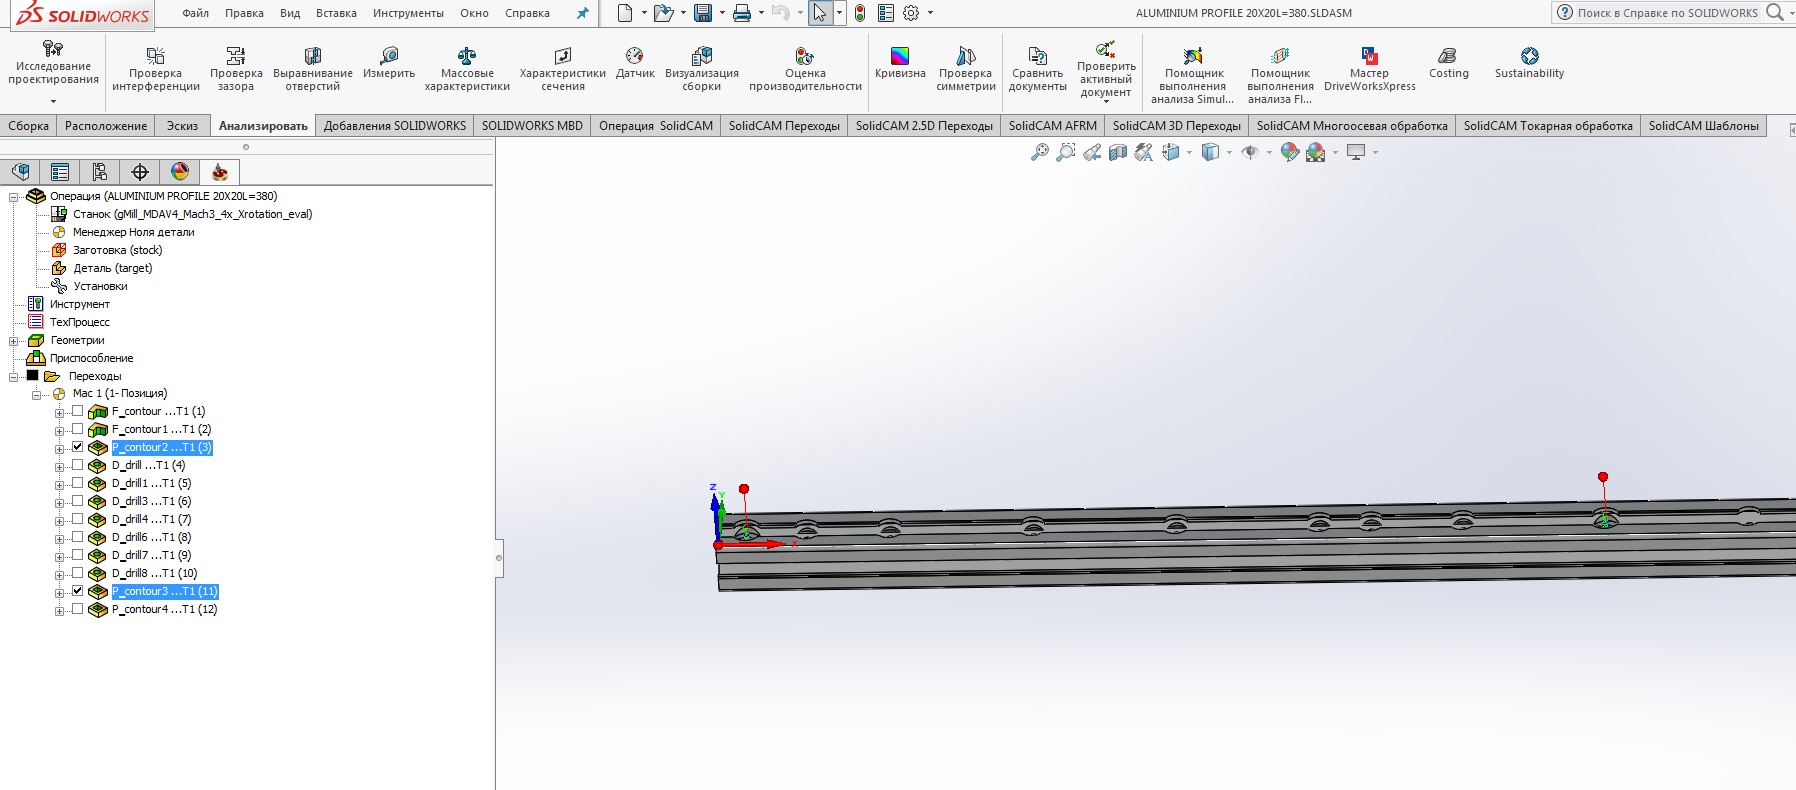Open Assembly Visualization (Визуализация сборки)
This screenshot has height=790, width=1796.
(x=702, y=68)
